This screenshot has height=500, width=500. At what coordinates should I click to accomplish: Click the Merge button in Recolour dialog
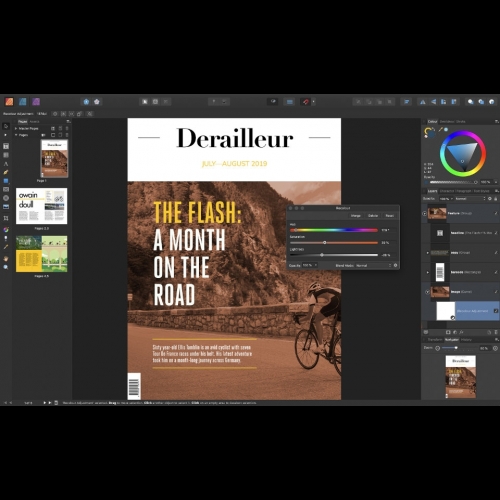coord(356,216)
